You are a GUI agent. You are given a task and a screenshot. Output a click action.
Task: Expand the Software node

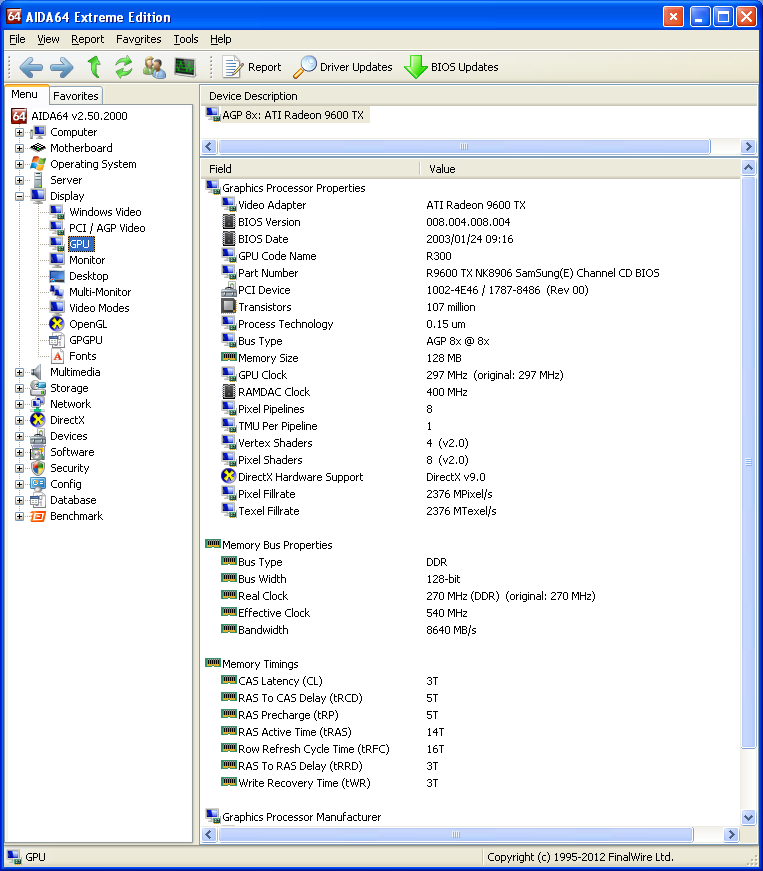pyautogui.click(x=19, y=452)
